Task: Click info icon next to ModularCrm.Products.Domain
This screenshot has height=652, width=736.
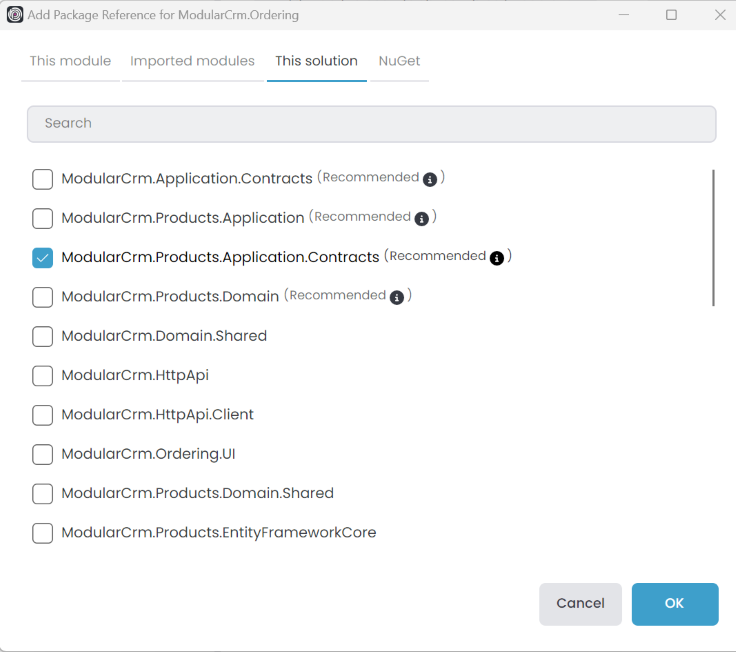Action: pyautogui.click(x=397, y=297)
